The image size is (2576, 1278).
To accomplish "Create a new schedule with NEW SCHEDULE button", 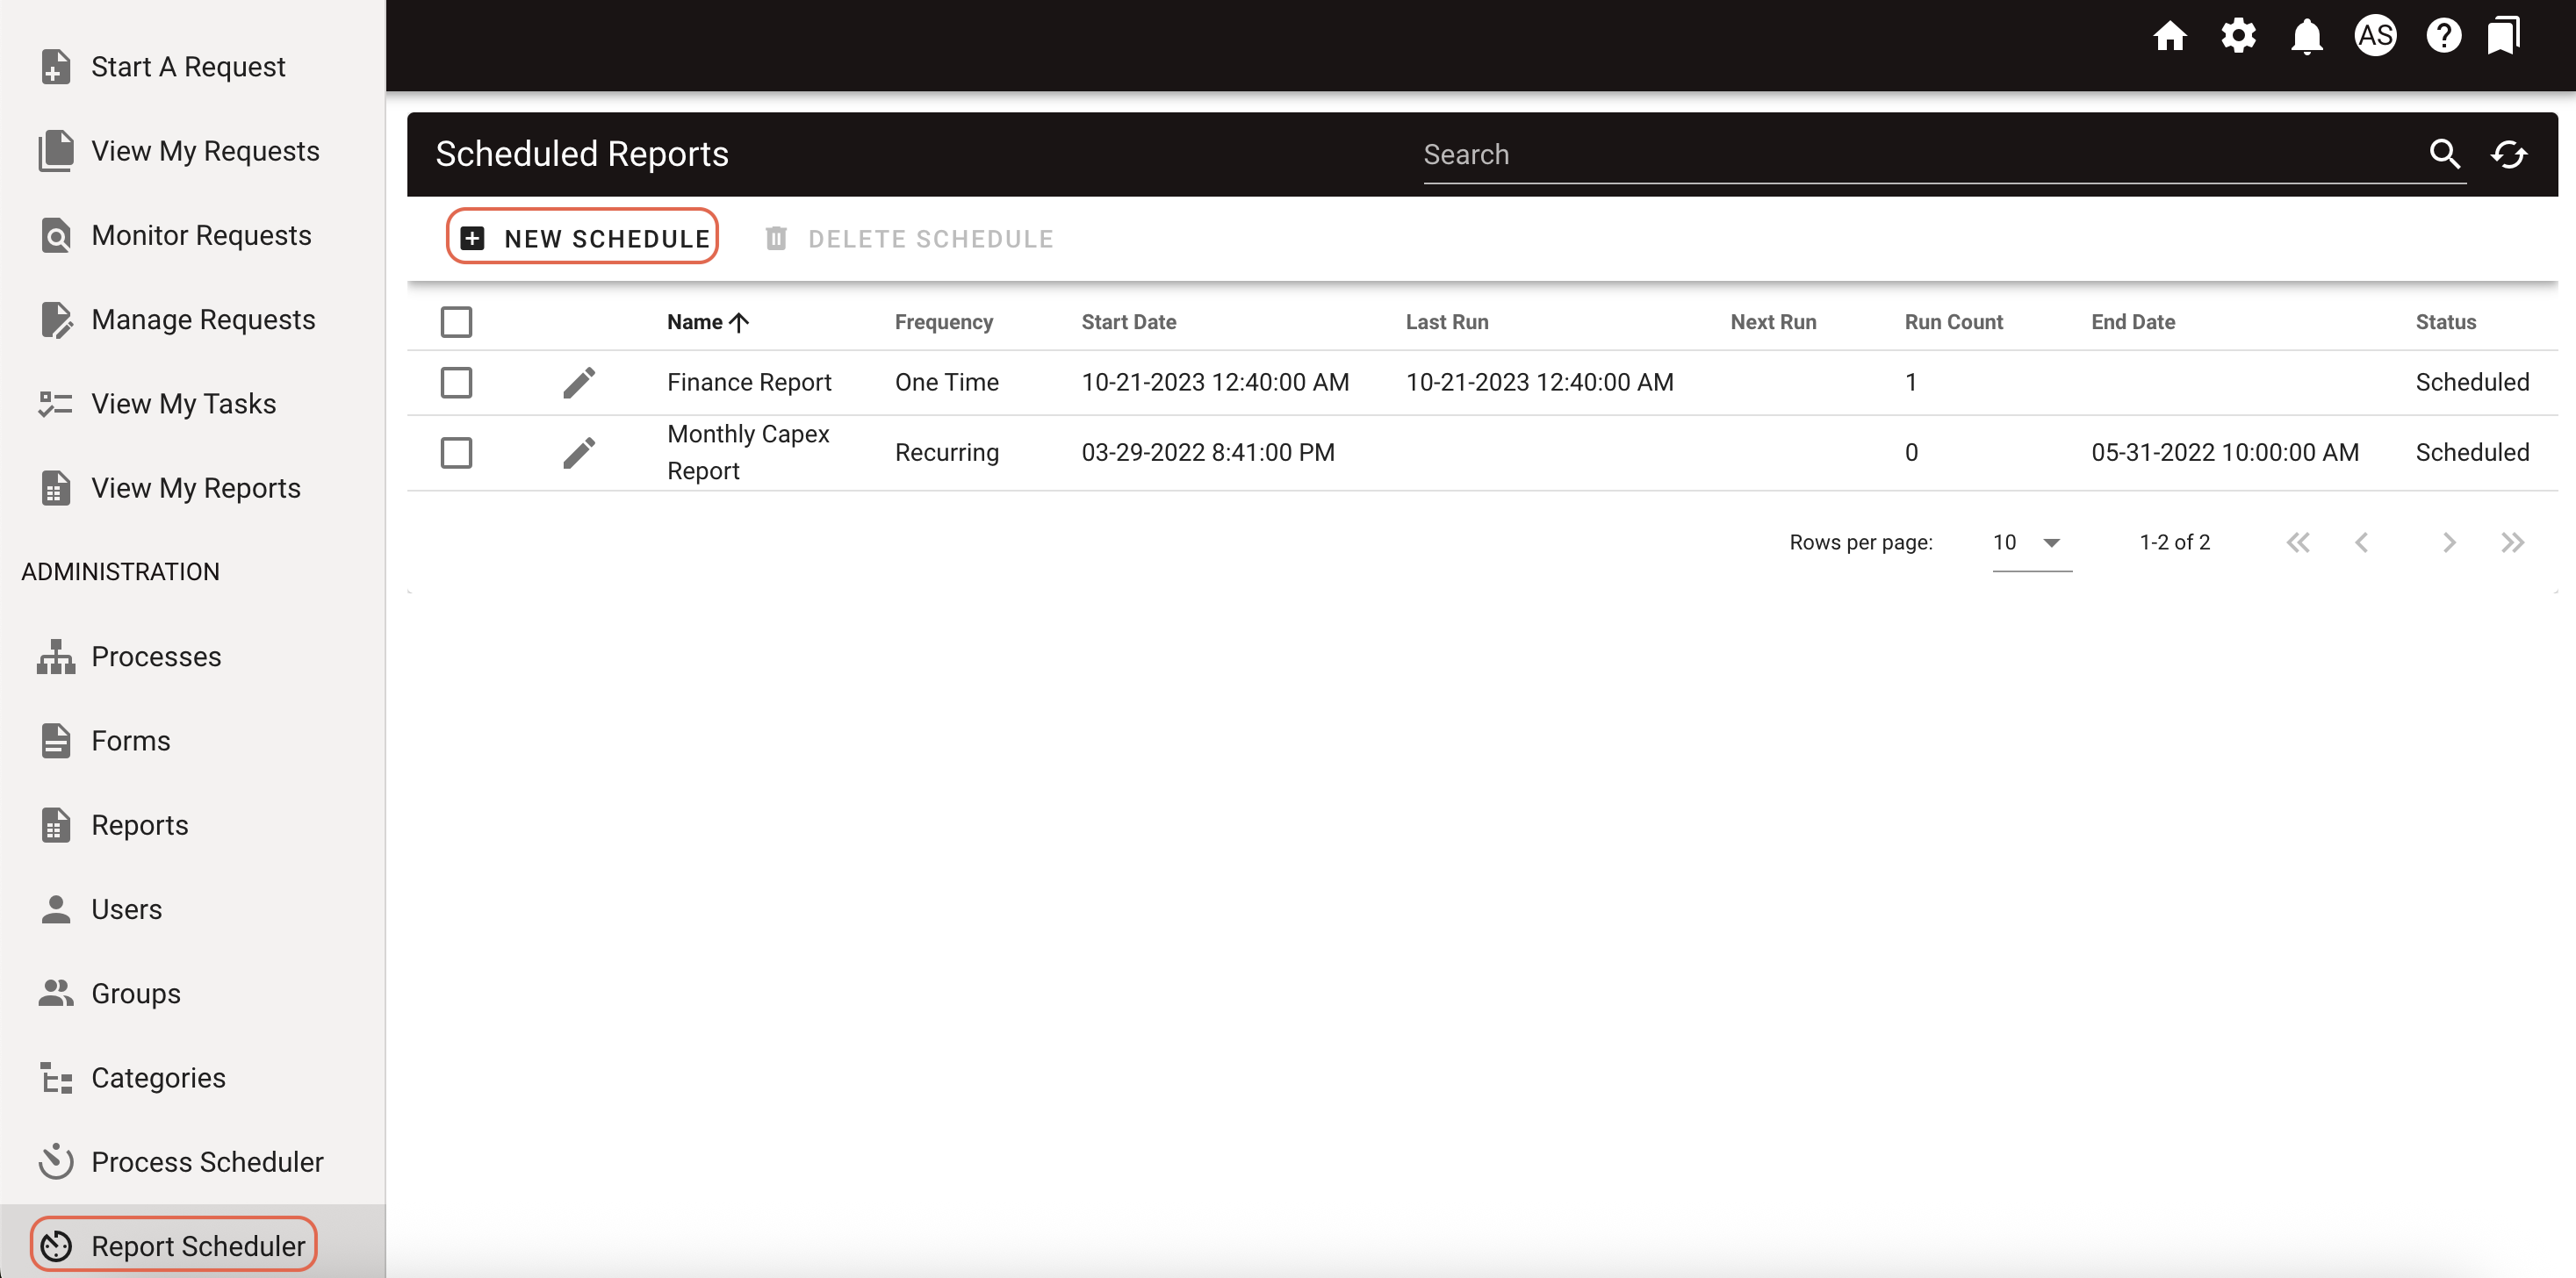I will pyautogui.click(x=583, y=238).
